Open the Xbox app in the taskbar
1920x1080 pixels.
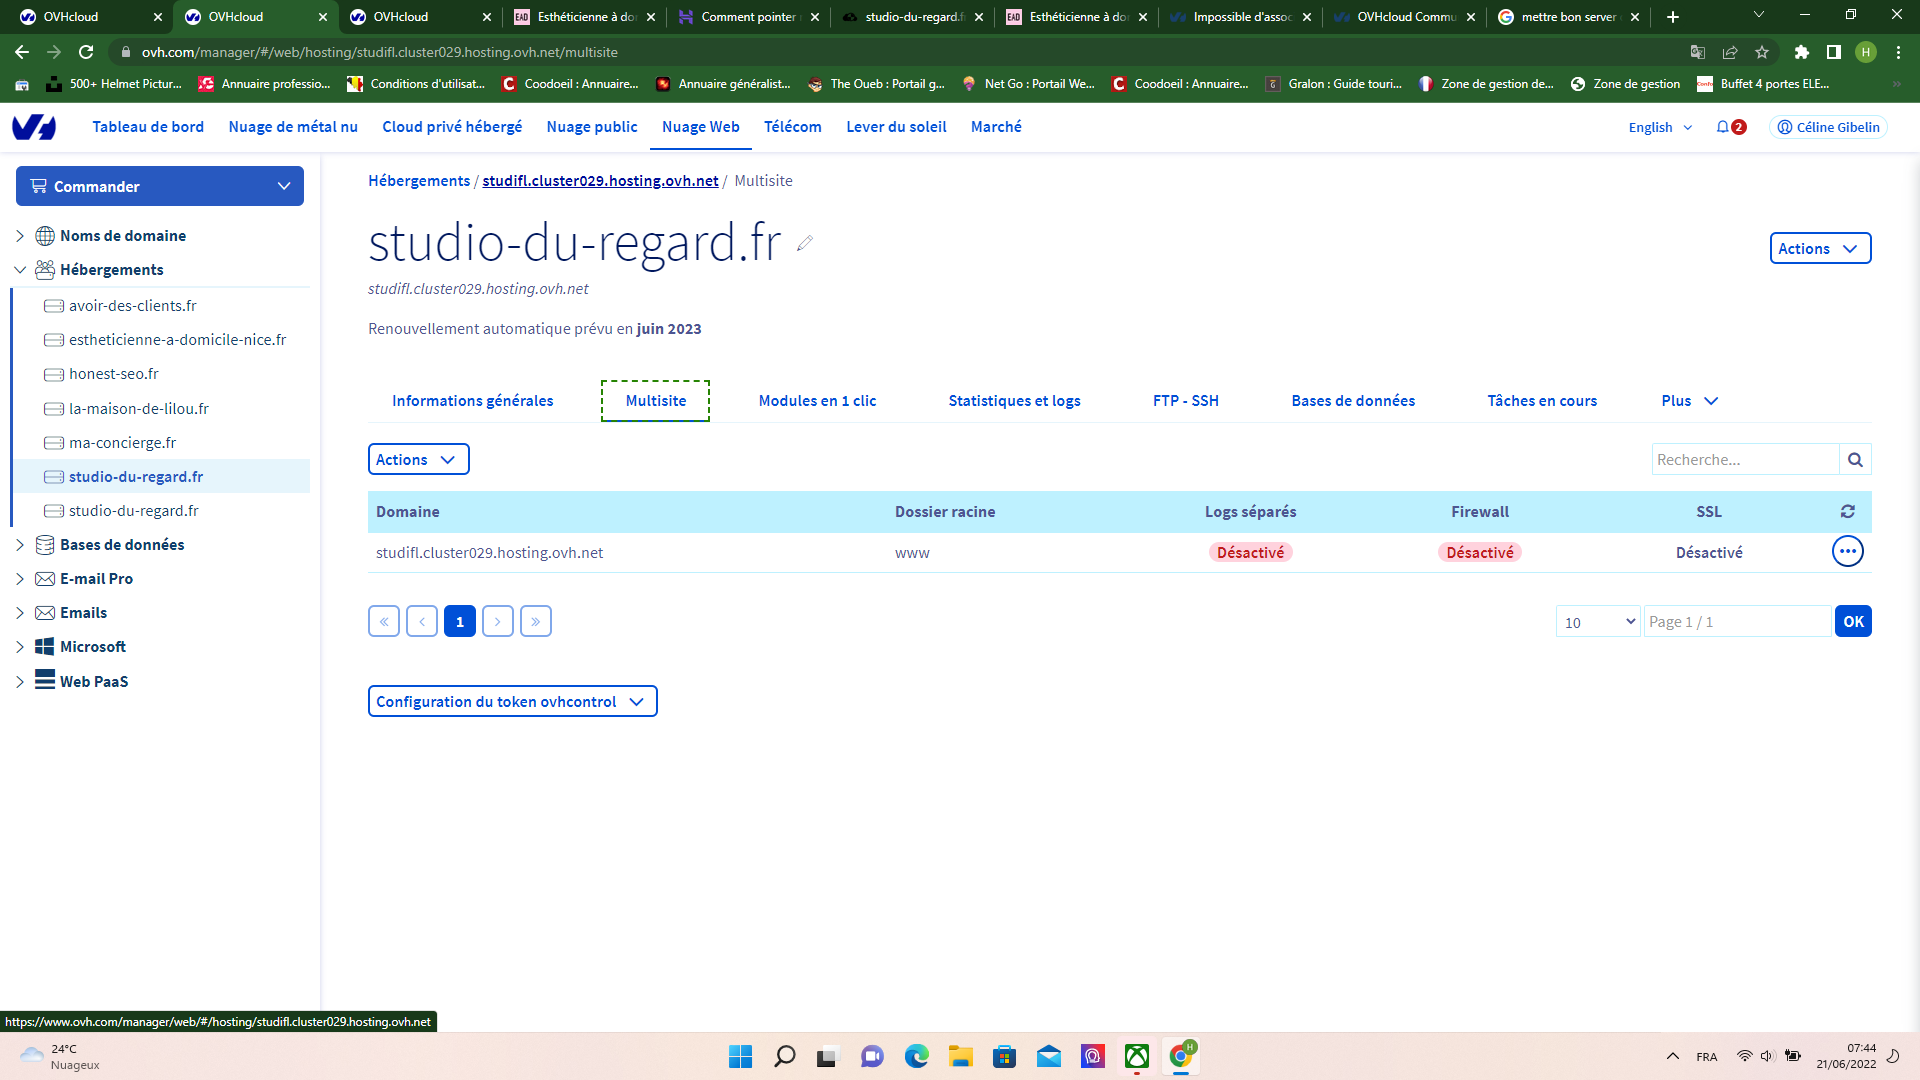click(x=1137, y=1056)
